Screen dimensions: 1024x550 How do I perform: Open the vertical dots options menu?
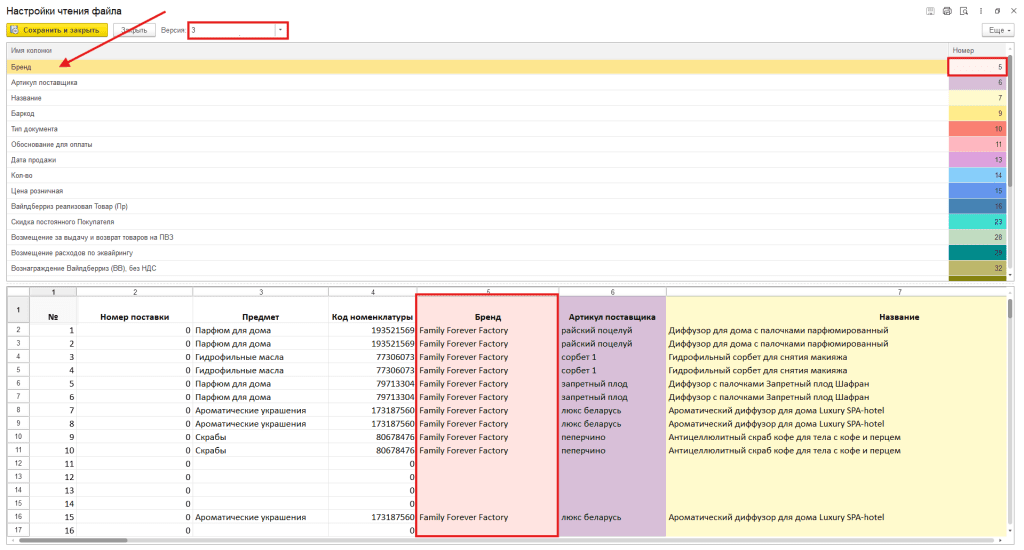coord(980,10)
